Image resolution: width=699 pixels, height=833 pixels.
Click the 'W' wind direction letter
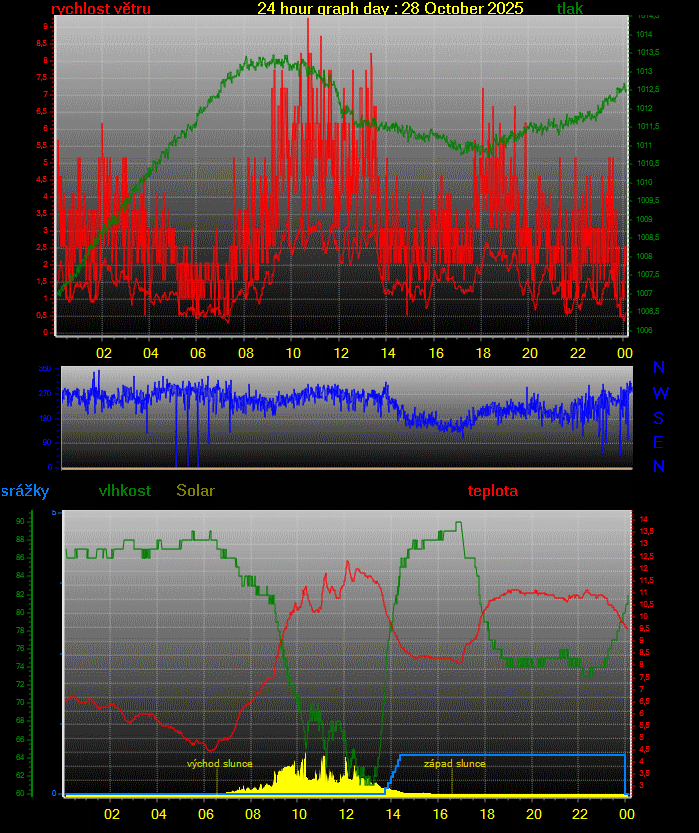660,394
